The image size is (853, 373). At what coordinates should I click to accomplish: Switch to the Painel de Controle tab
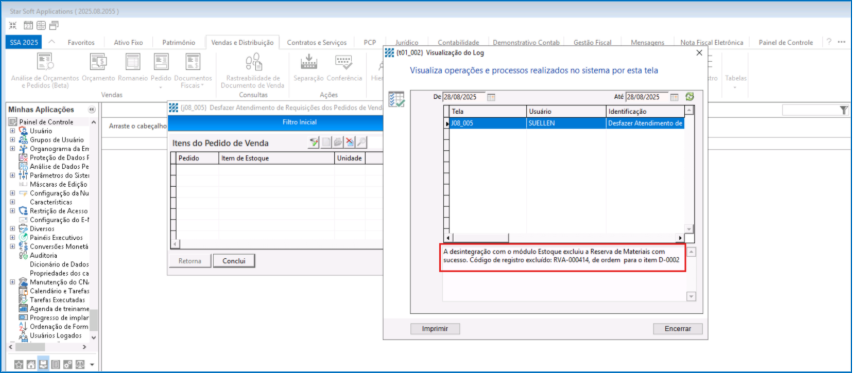(x=786, y=42)
